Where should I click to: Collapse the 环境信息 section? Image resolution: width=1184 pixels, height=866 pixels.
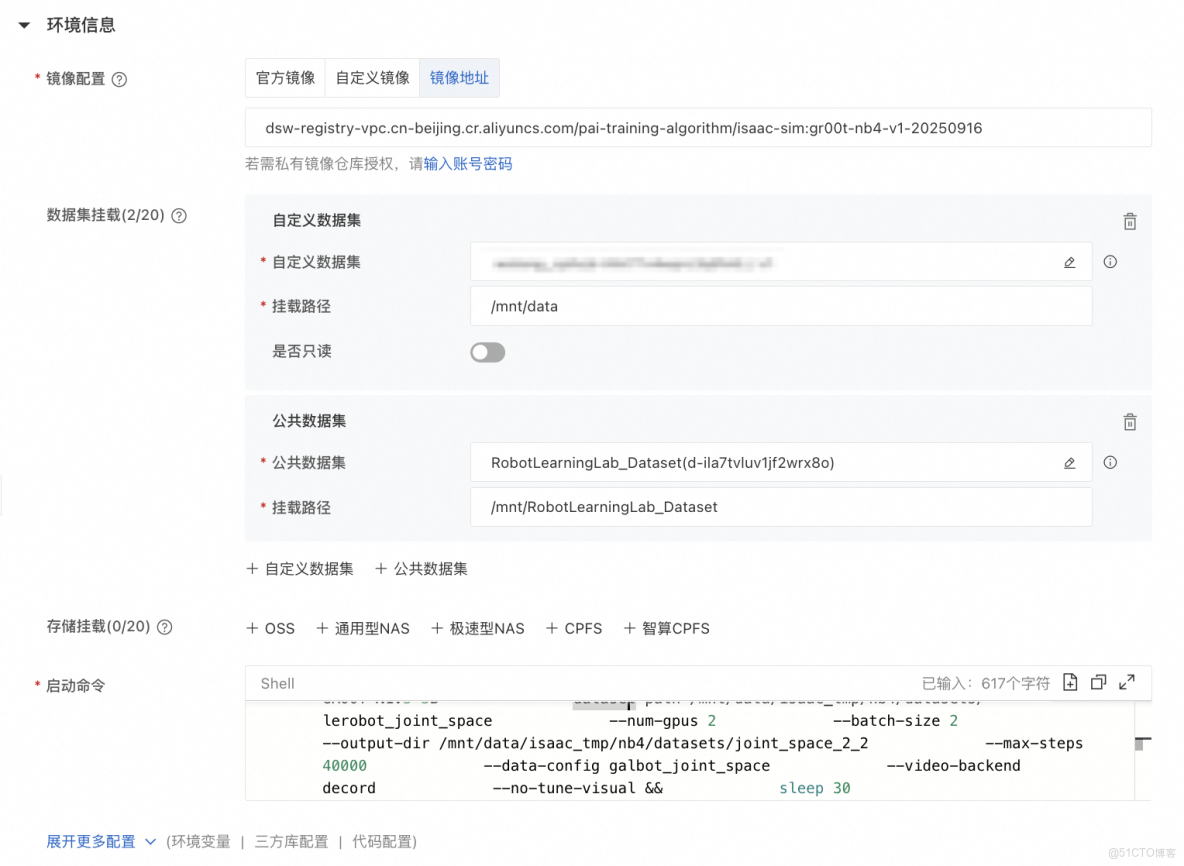coord(24,24)
